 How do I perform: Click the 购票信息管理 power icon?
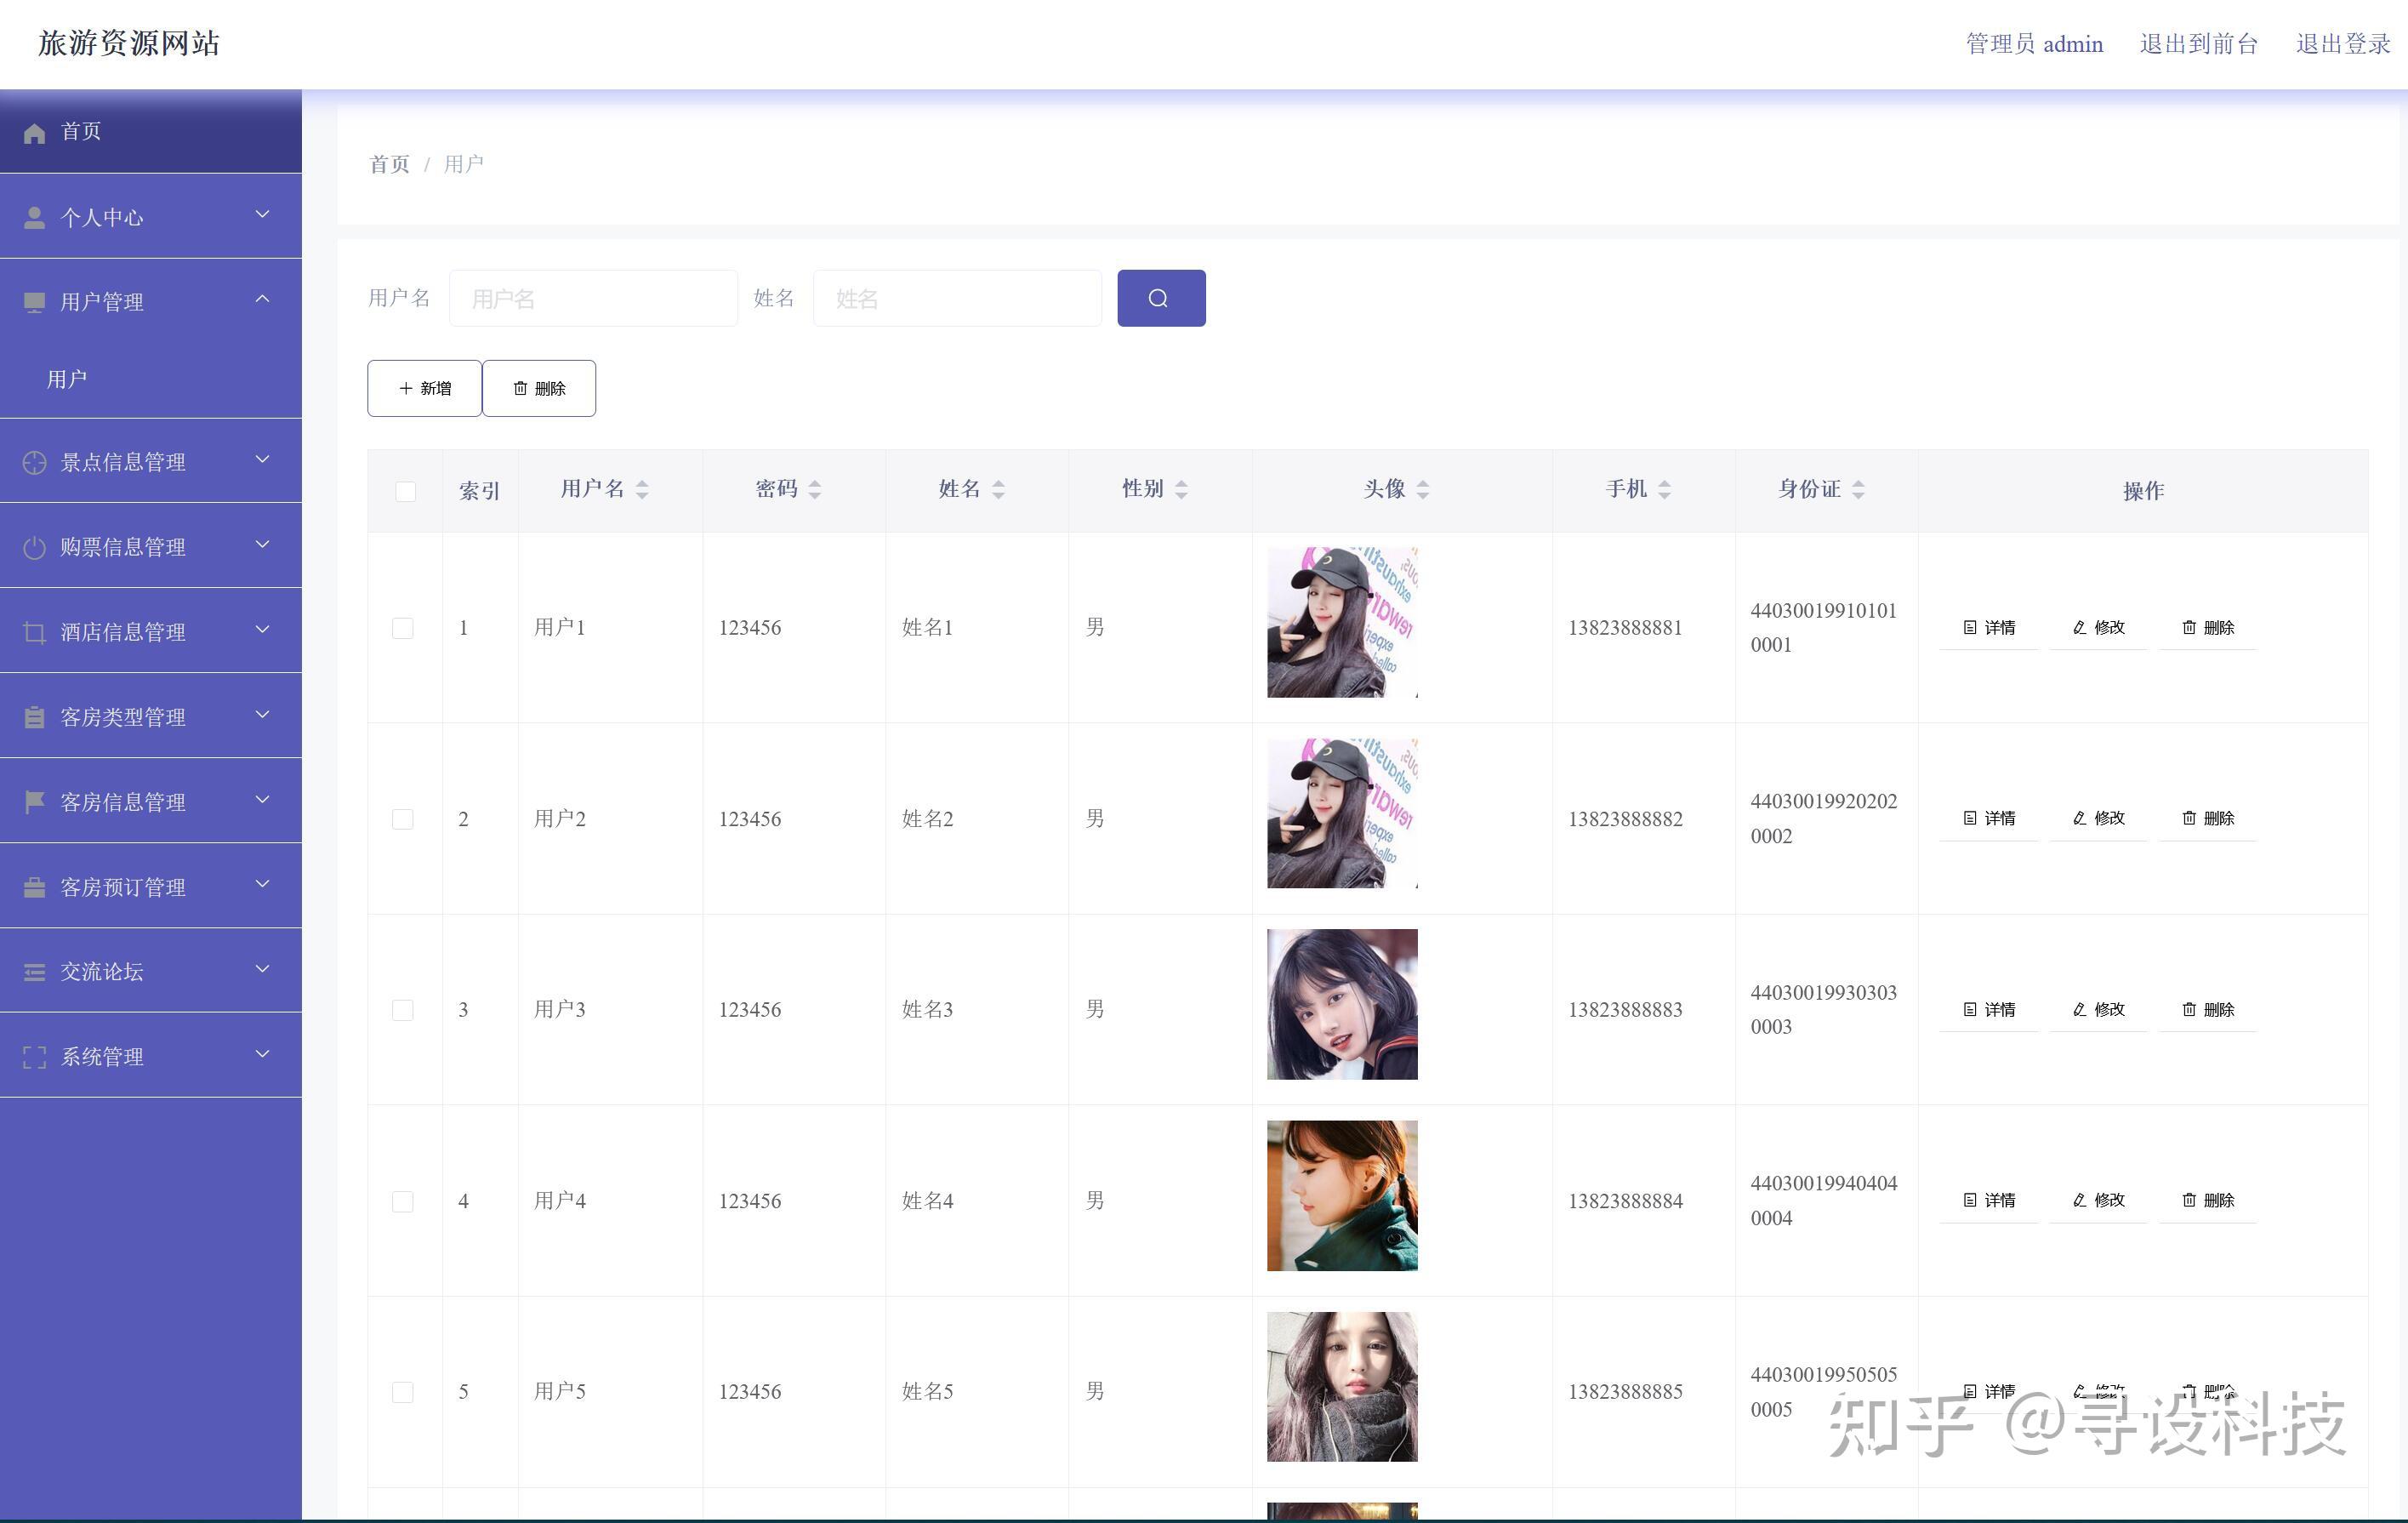(x=33, y=546)
